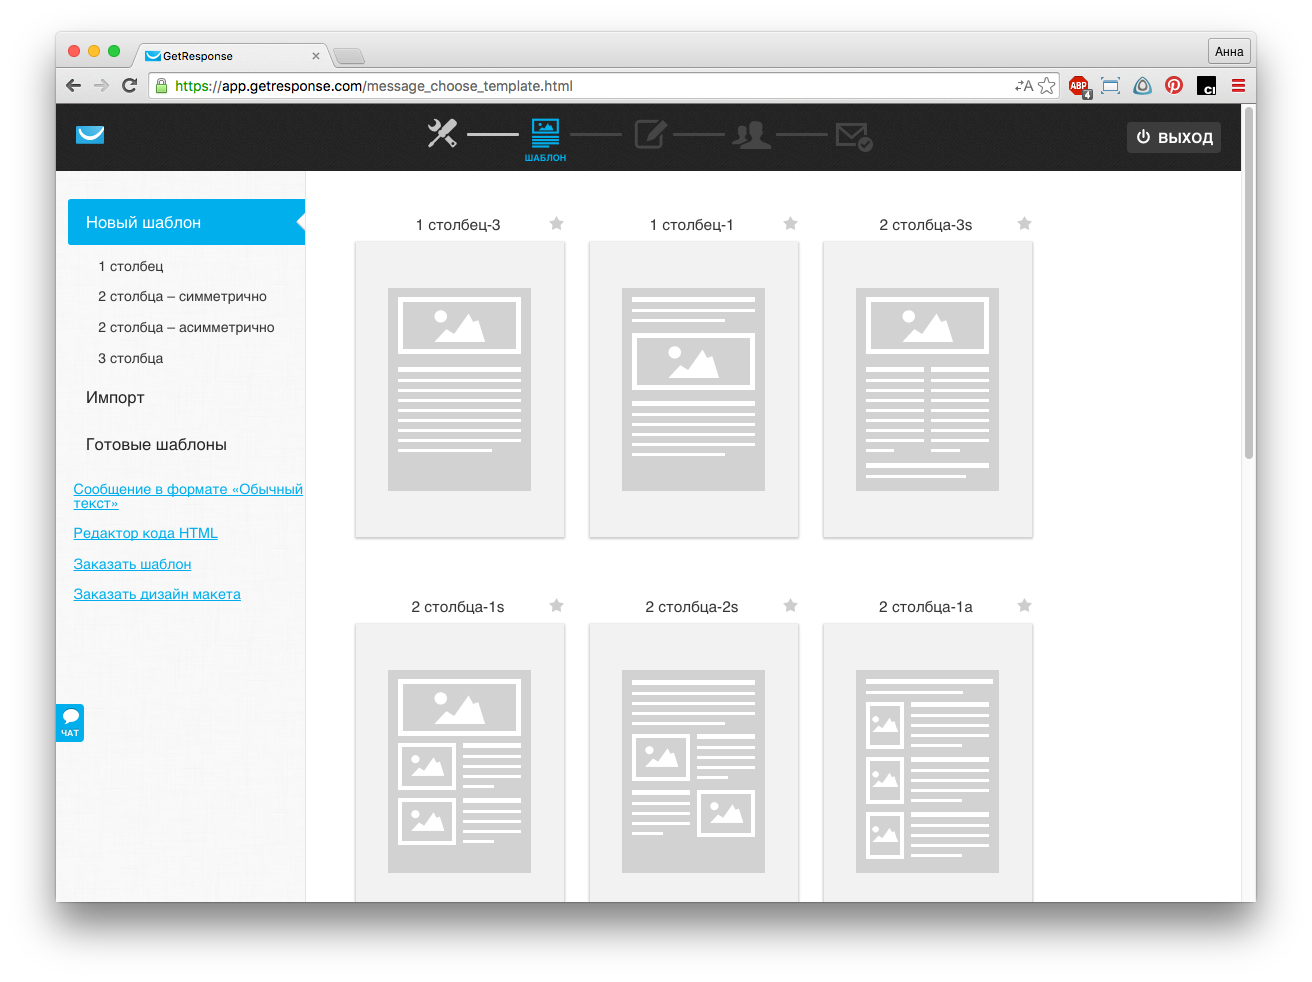Image resolution: width=1312 pixels, height=982 pixels.
Task: Filter by 3 столбца layouts
Action: [x=130, y=358]
